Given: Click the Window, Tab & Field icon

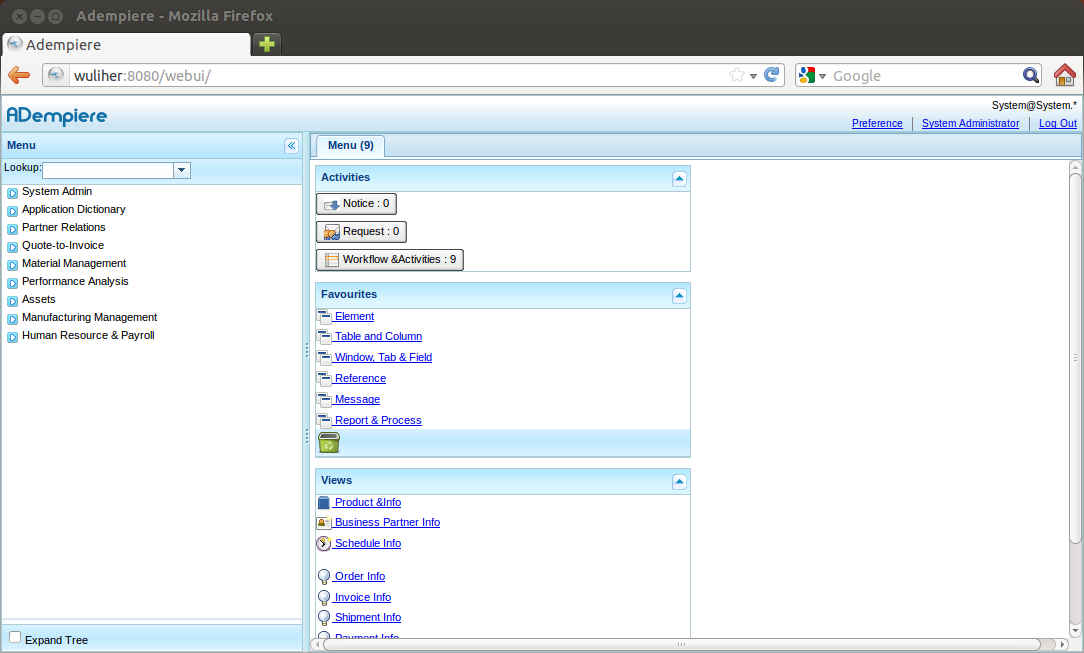Looking at the screenshot, I should pos(324,357).
